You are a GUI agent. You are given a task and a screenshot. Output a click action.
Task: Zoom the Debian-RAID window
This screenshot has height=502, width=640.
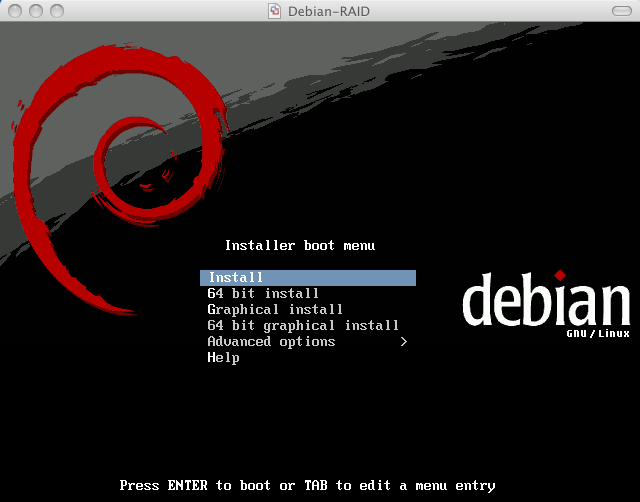click(55, 11)
